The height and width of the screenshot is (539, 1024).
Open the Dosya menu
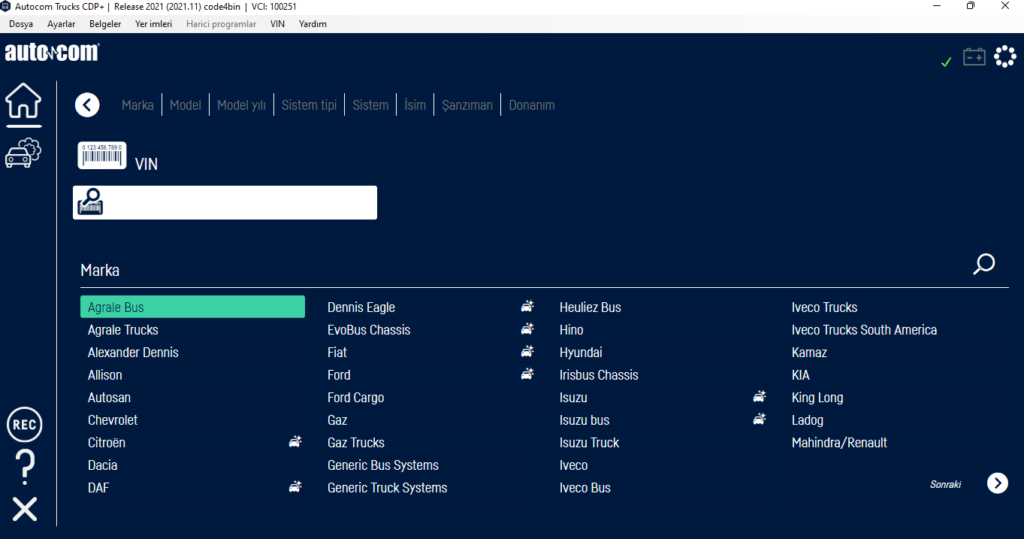[x=21, y=24]
